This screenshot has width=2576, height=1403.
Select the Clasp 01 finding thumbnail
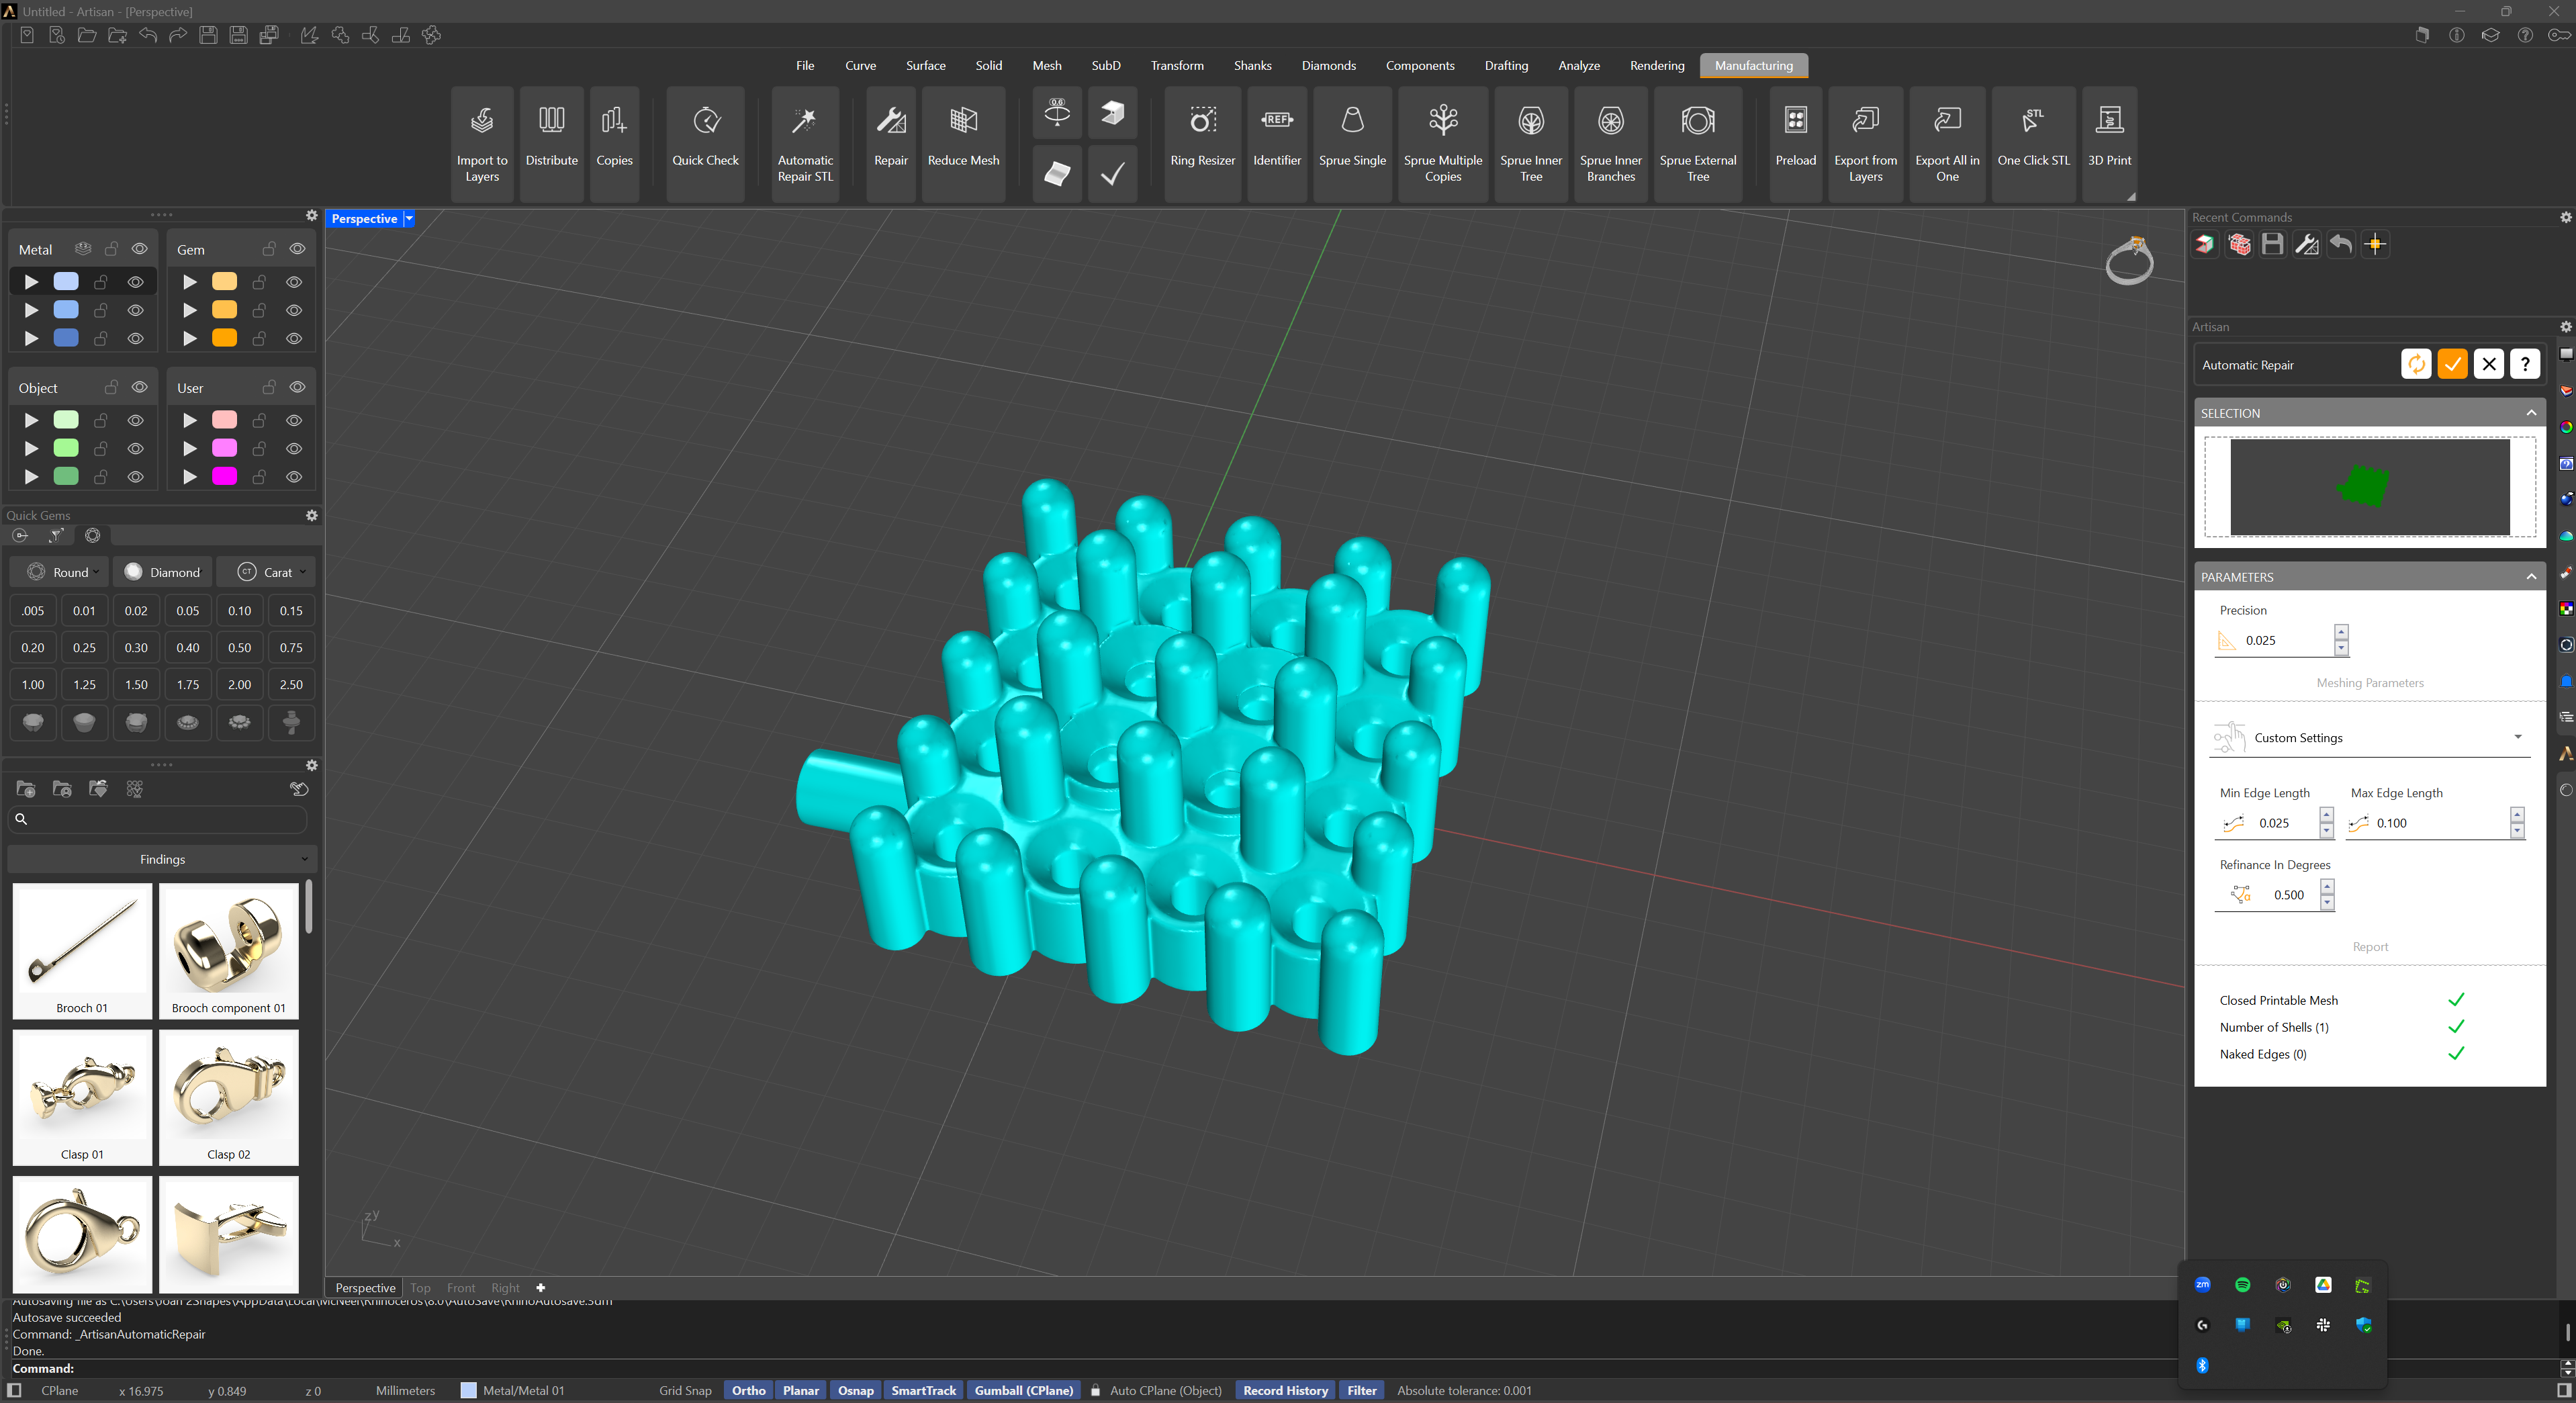(x=82, y=1098)
